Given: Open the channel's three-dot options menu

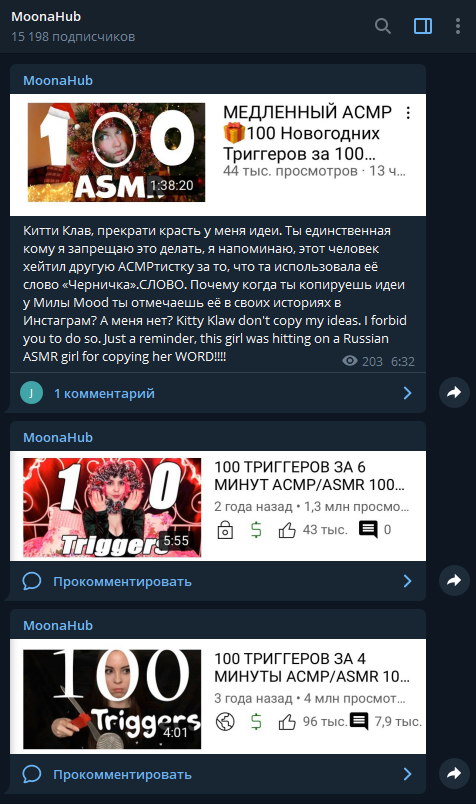Looking at the screenshot, I should [x=458, y=26].
